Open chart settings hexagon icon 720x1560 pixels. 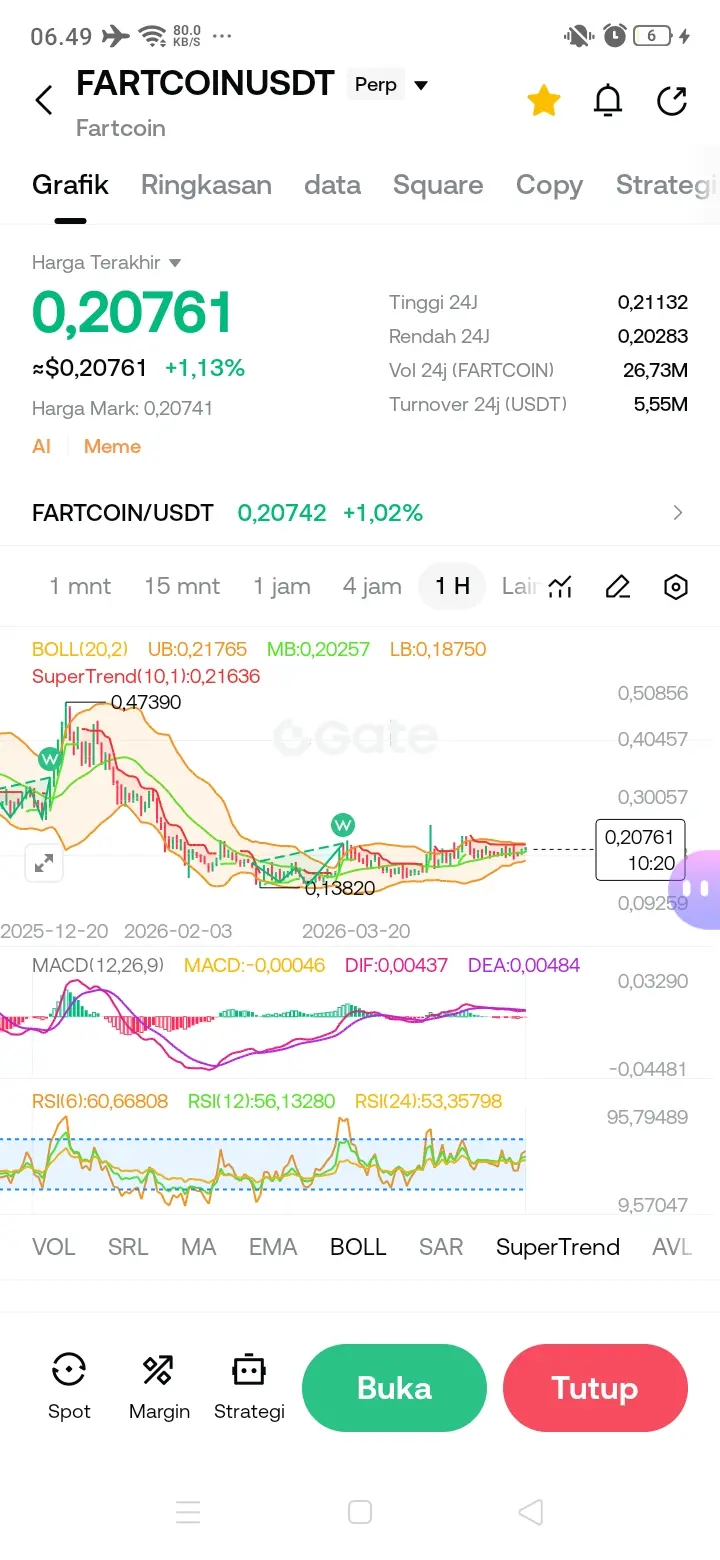pos(676,587)
